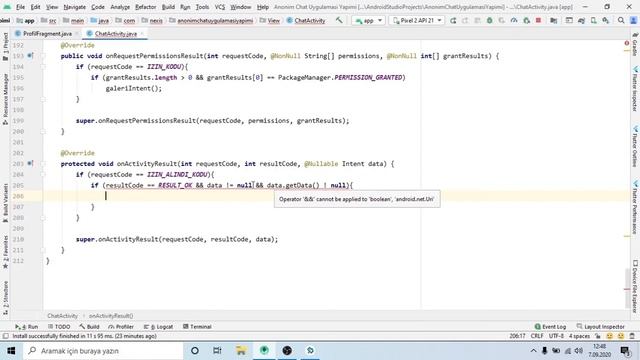The height and width of the screenshot is (360, 640).
Task: Open the Build menu
Action: pyautogui.click(x=168, y=7)
